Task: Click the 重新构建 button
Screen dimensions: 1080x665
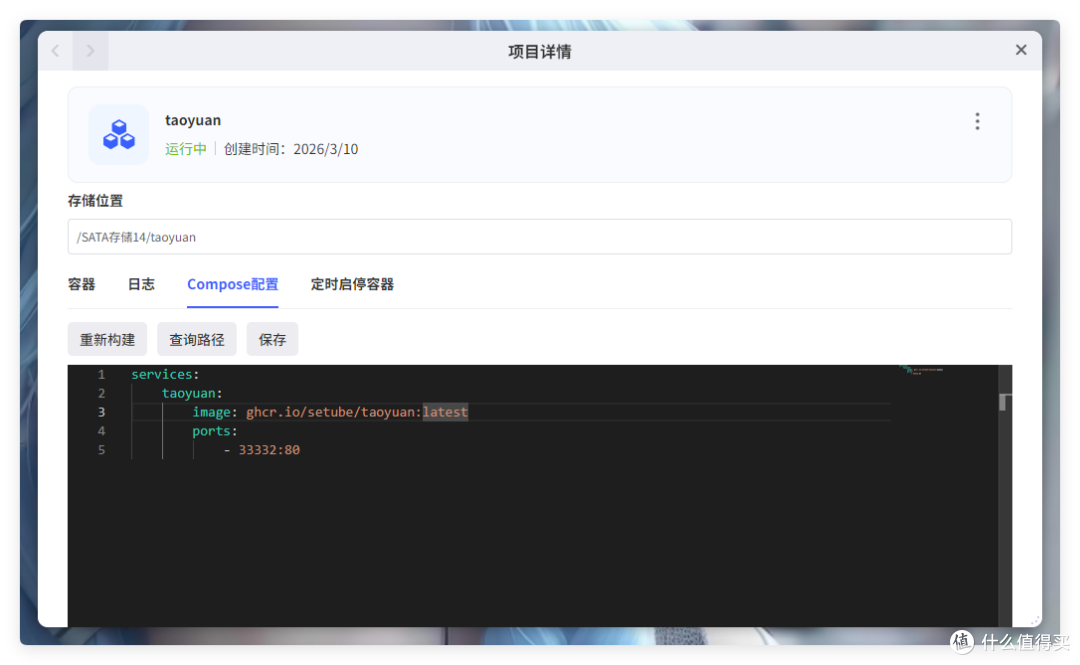Action: pyautogui.click(x=107, y=339)
